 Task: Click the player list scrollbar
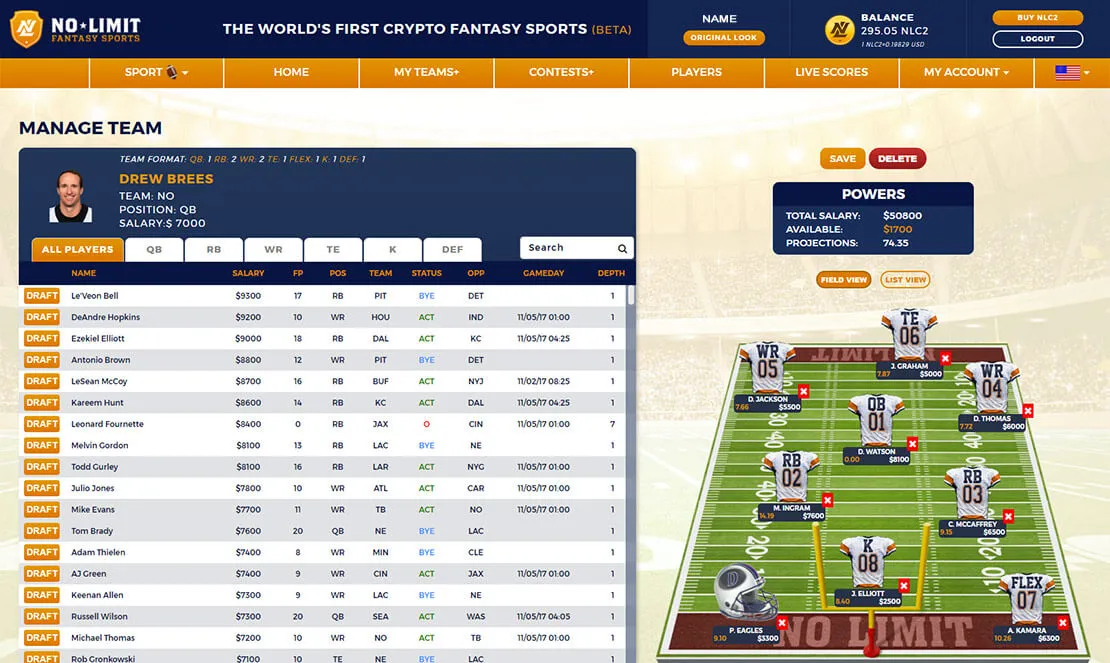click(x=630, y=295)
